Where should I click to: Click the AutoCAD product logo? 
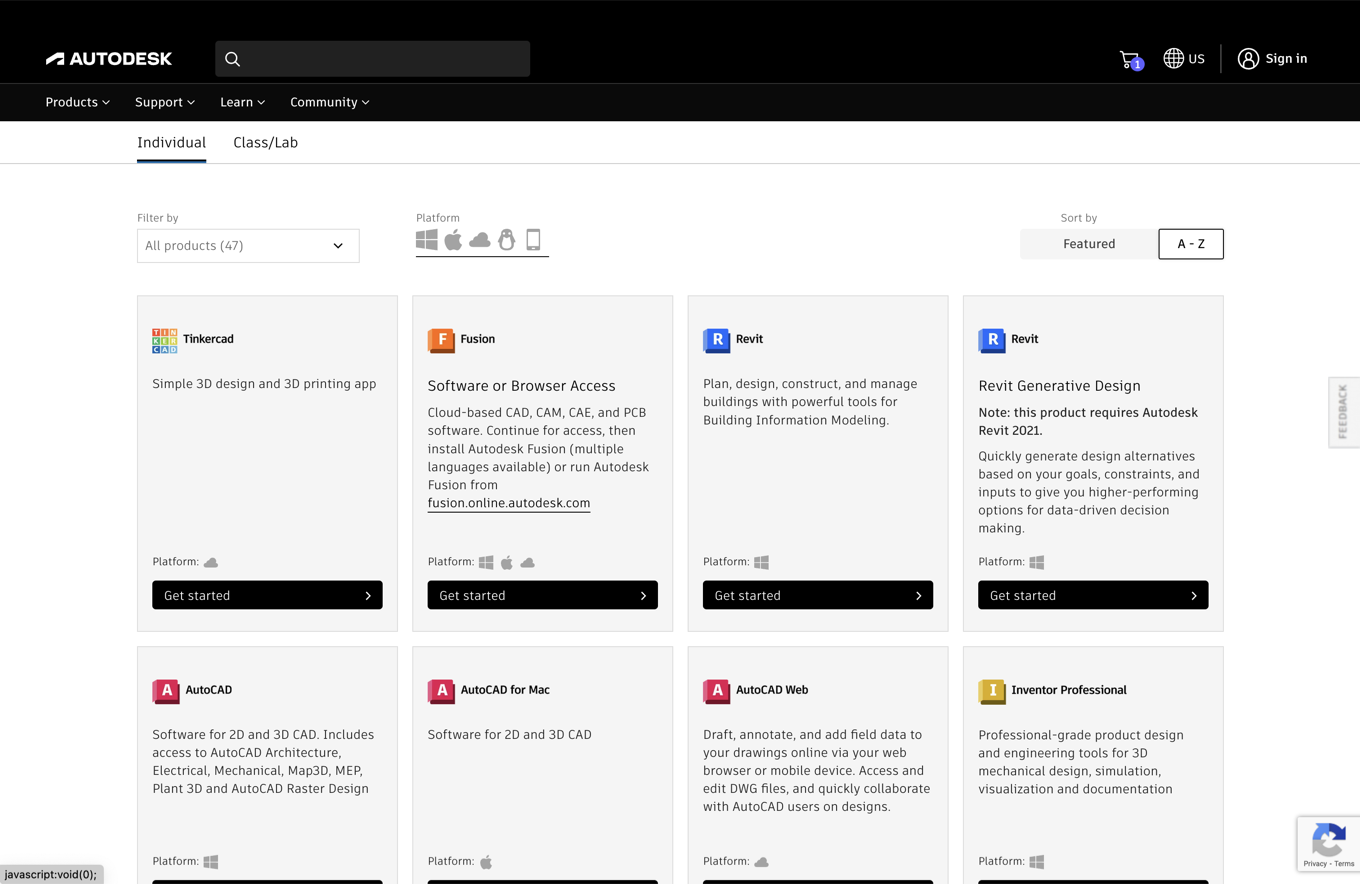point(166,690)
